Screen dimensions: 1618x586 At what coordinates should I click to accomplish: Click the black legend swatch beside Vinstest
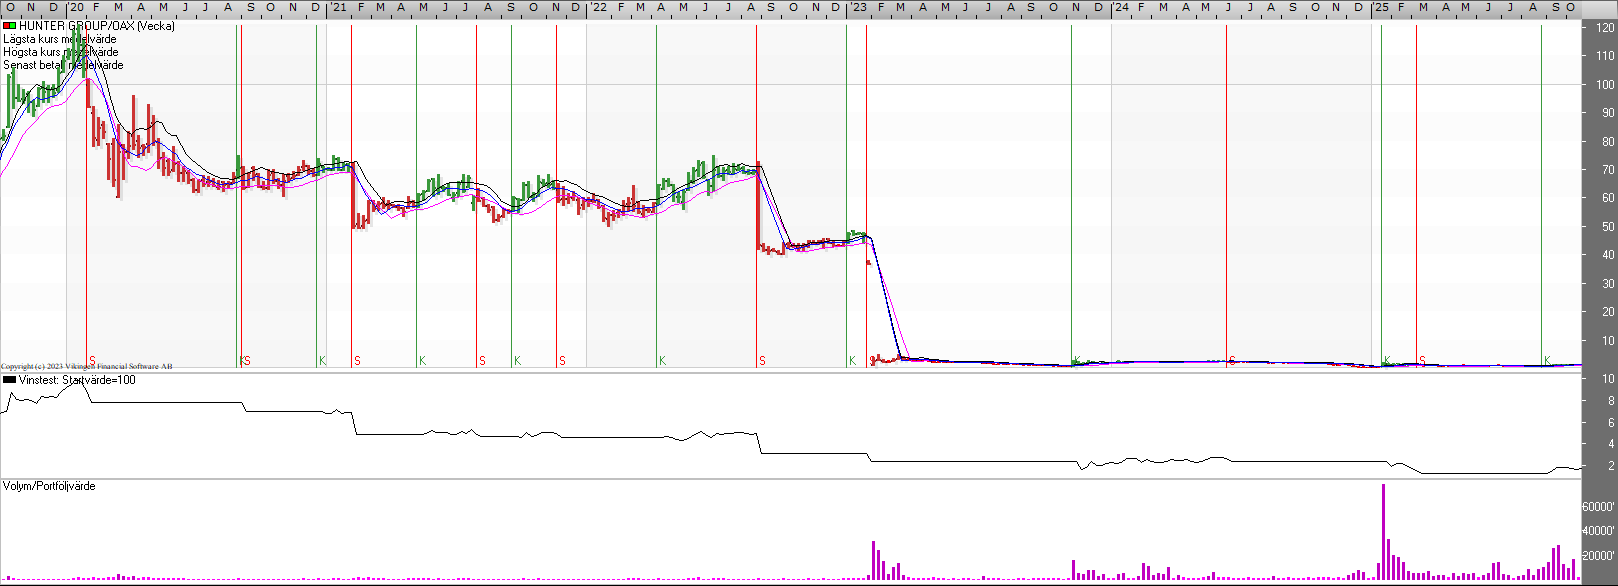tap(9, 380)
